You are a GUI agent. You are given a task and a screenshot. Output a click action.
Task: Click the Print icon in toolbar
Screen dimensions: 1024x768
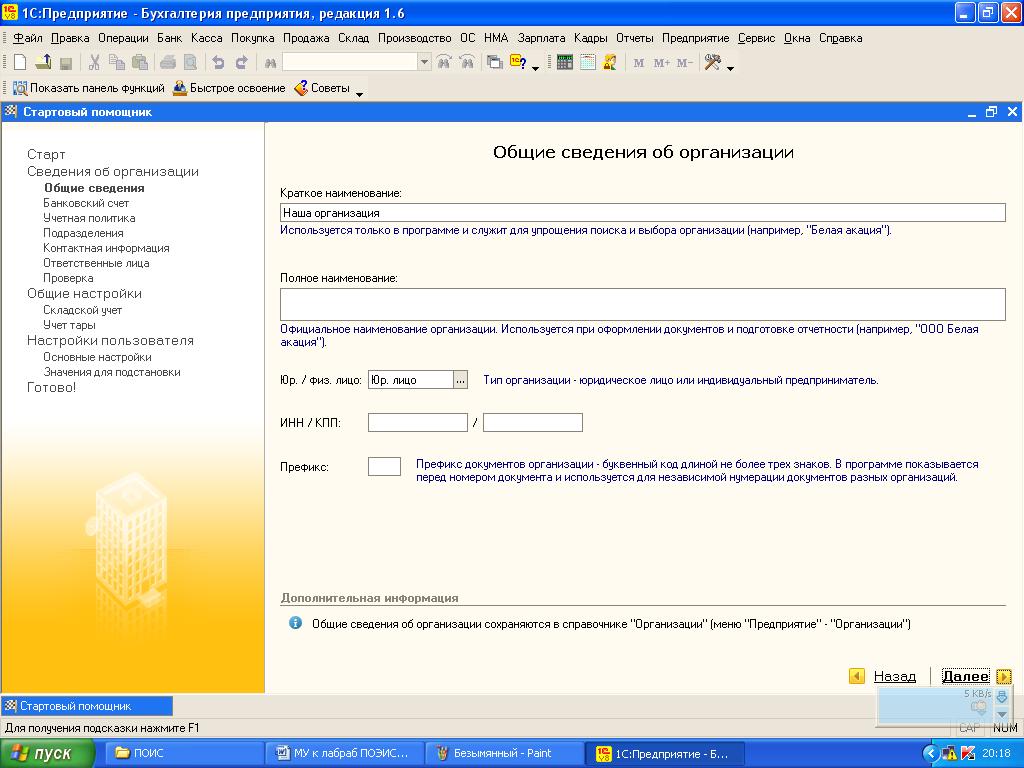coord(168,63)
